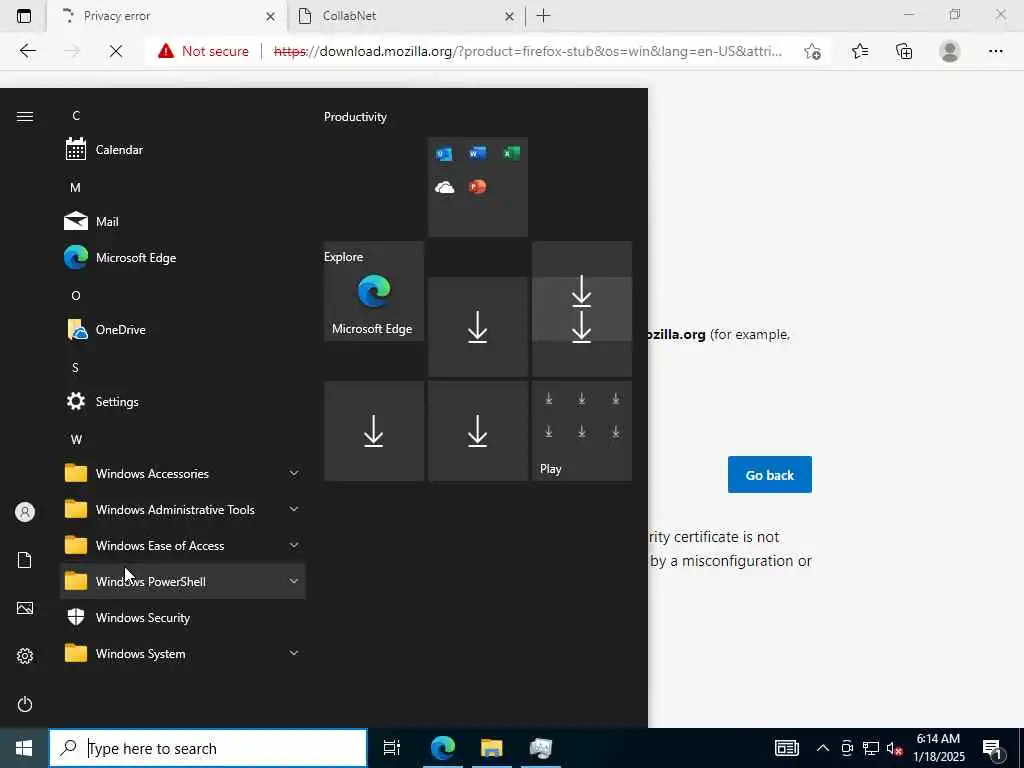
Task: Expand Windows Accessories folder chevron
Action: click(294, 473)
